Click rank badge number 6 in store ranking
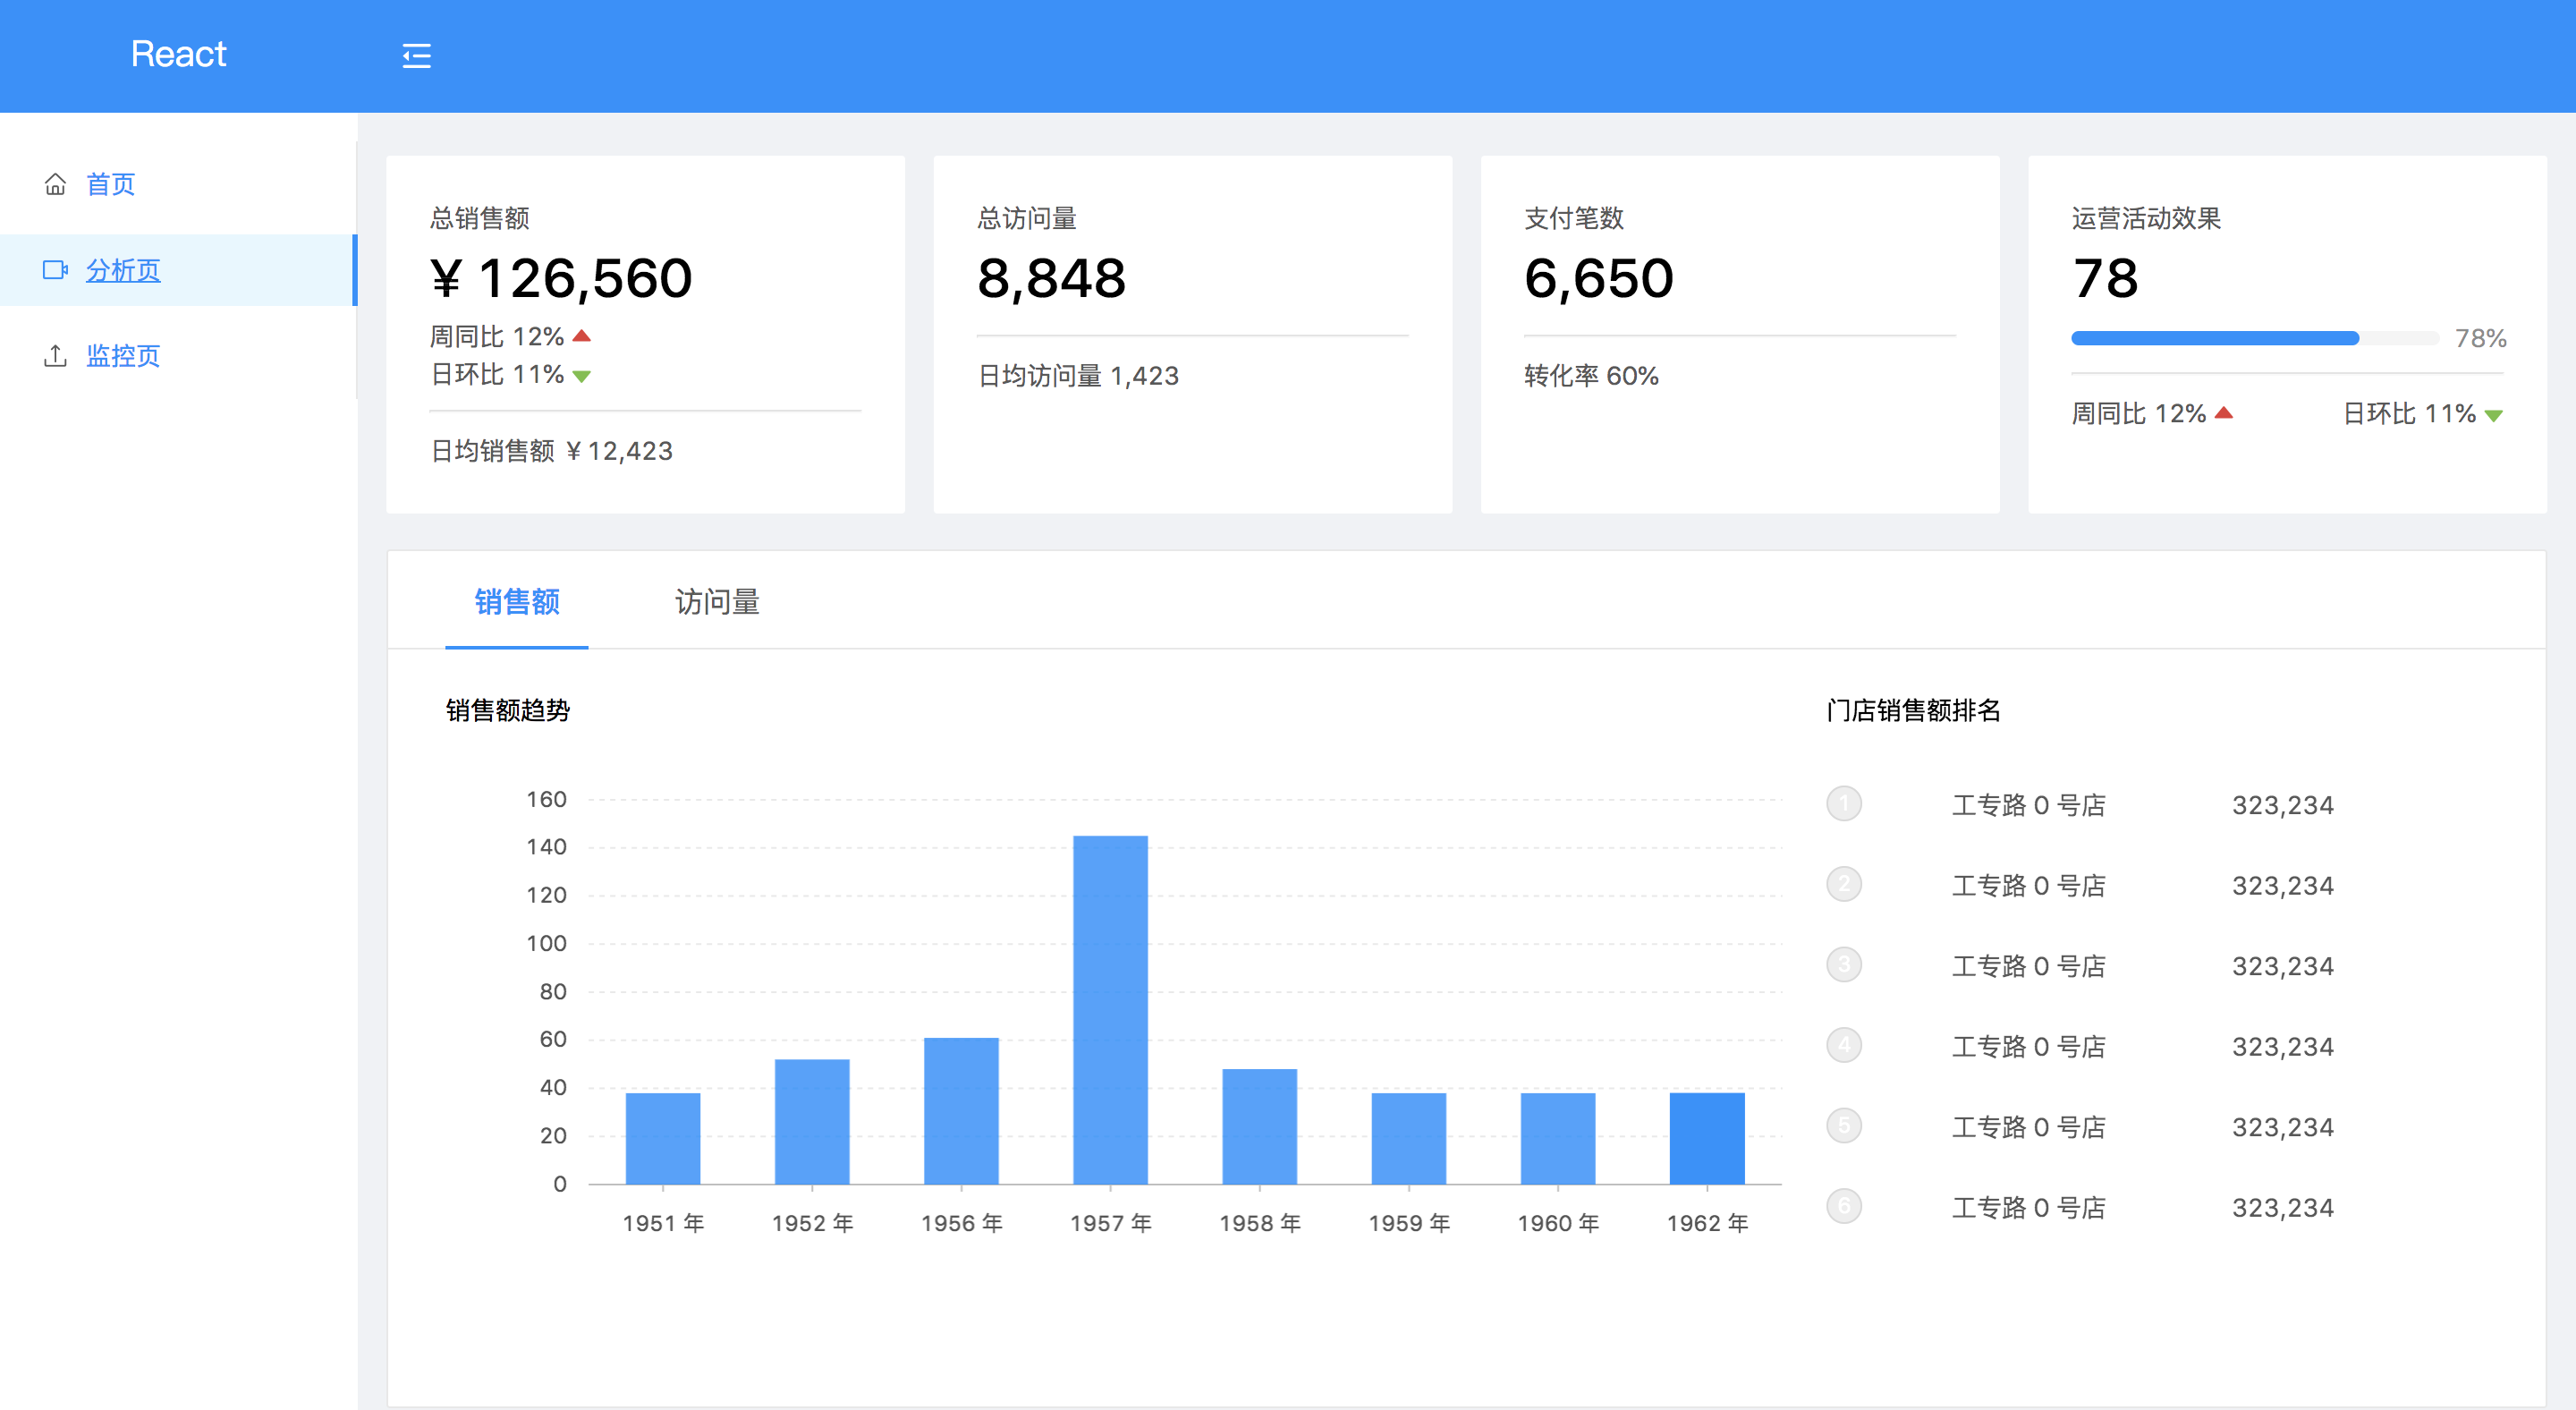Viewport: 2576px width, 1410px height. point(1844,1207)
